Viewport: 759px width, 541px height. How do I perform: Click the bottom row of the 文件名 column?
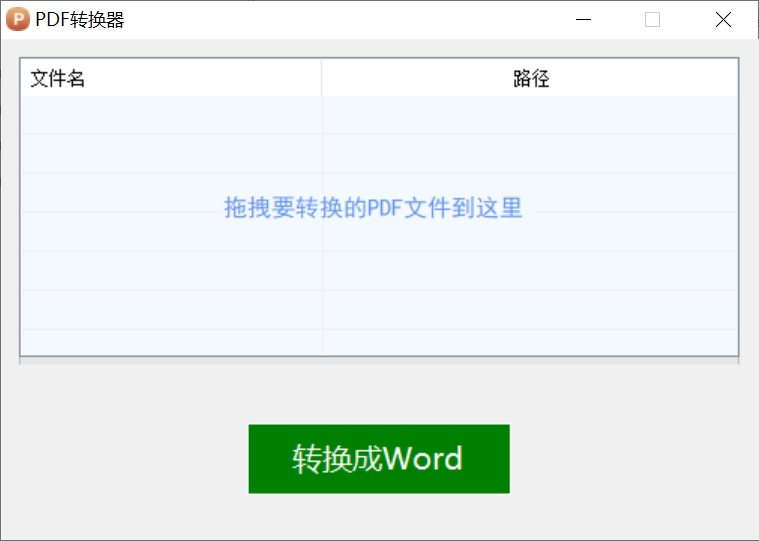[x=170, y=342]
